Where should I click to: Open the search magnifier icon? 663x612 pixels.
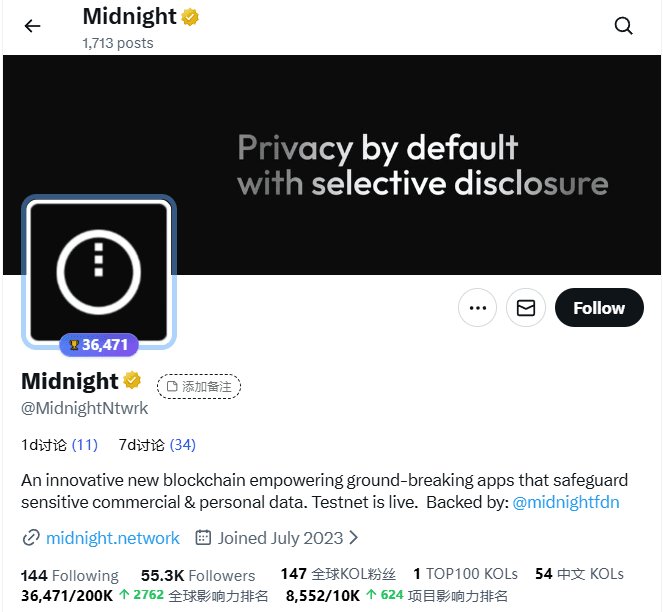click(x=624, y=26)
